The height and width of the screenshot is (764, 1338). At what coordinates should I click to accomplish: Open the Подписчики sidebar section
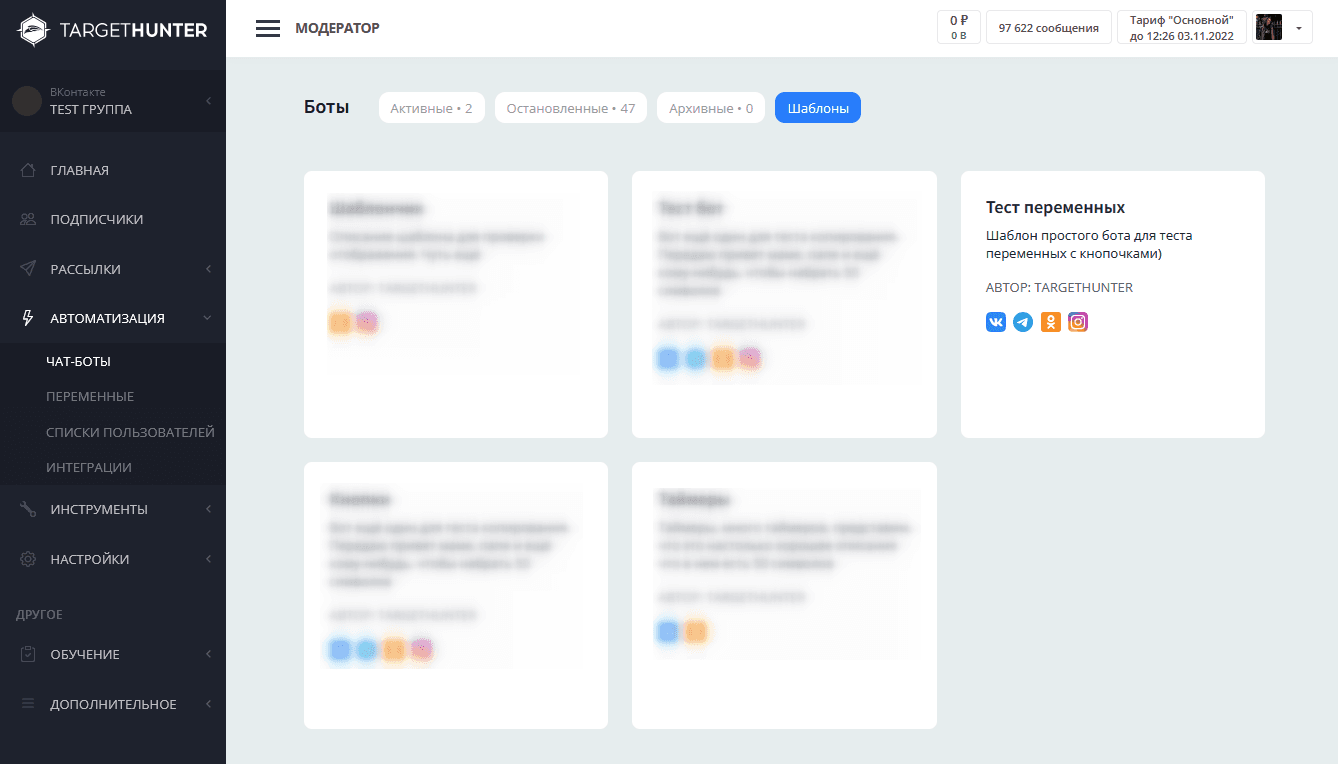click(x=96, y=220)
